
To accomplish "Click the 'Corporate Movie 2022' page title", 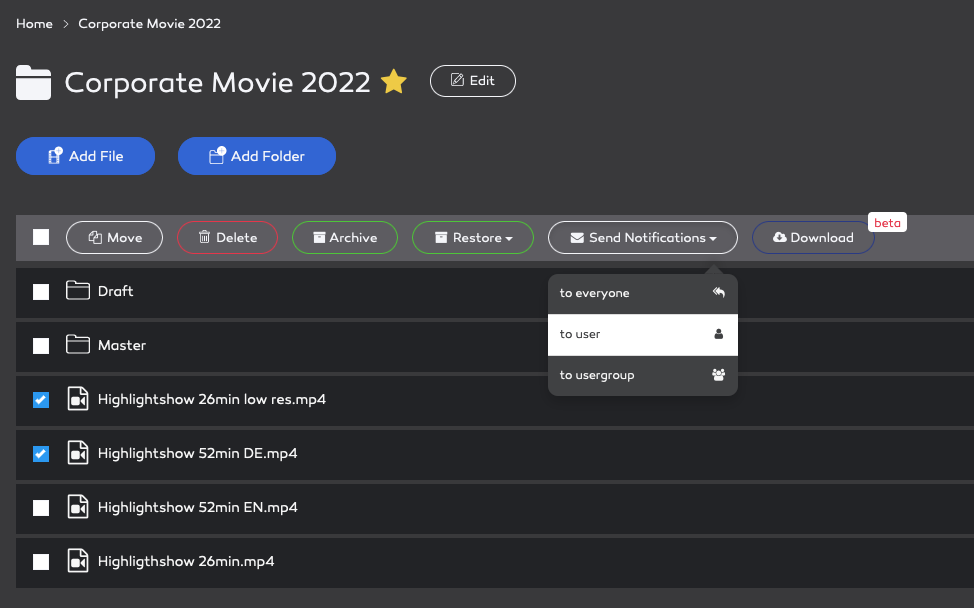I will click(217, 82).
